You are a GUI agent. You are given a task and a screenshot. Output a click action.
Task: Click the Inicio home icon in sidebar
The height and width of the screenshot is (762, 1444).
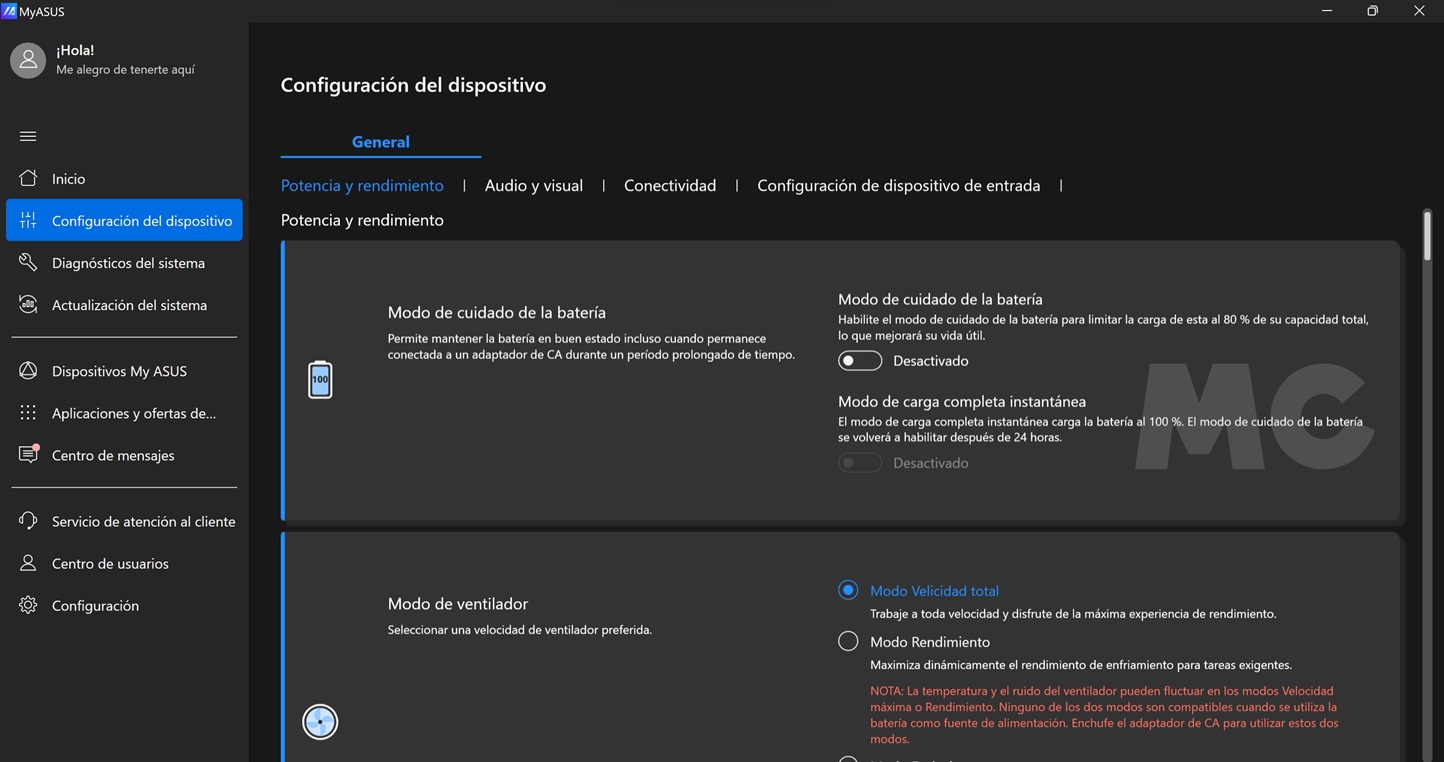coord(28,179)
